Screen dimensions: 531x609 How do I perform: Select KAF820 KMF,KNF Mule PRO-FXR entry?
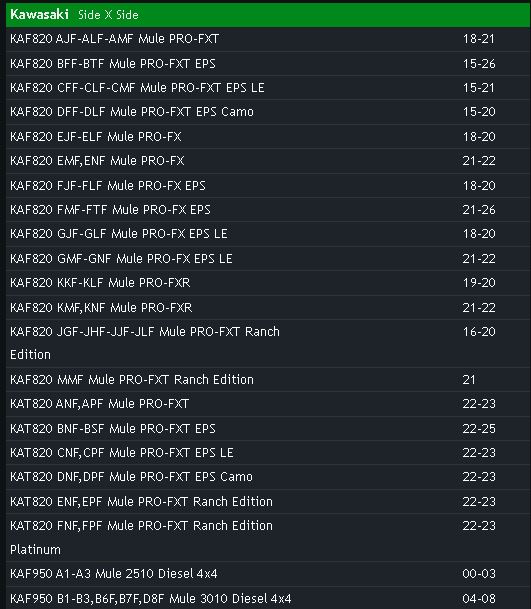click(268, 308)
